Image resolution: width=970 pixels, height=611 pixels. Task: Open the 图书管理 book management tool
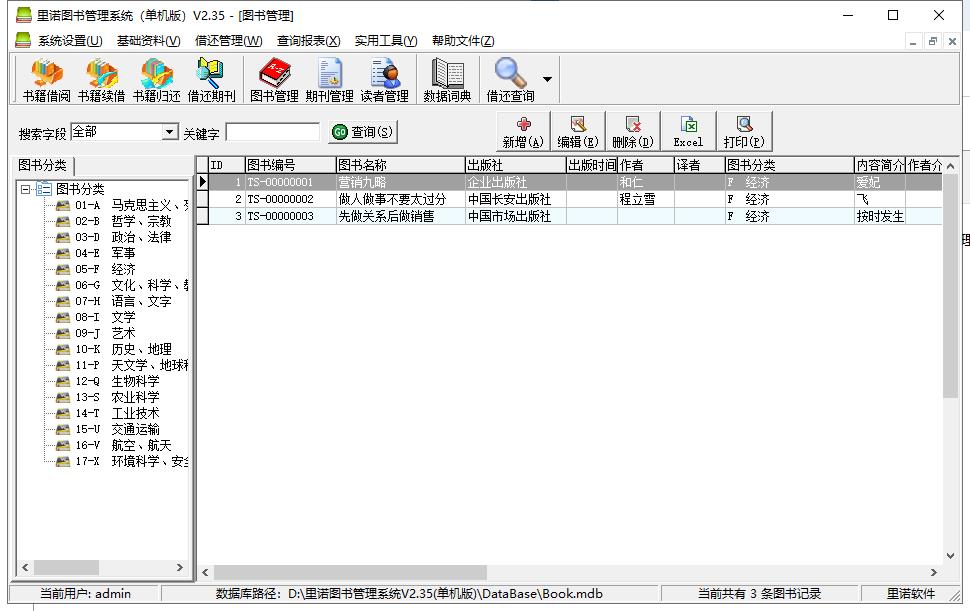(x=274, y=80)
